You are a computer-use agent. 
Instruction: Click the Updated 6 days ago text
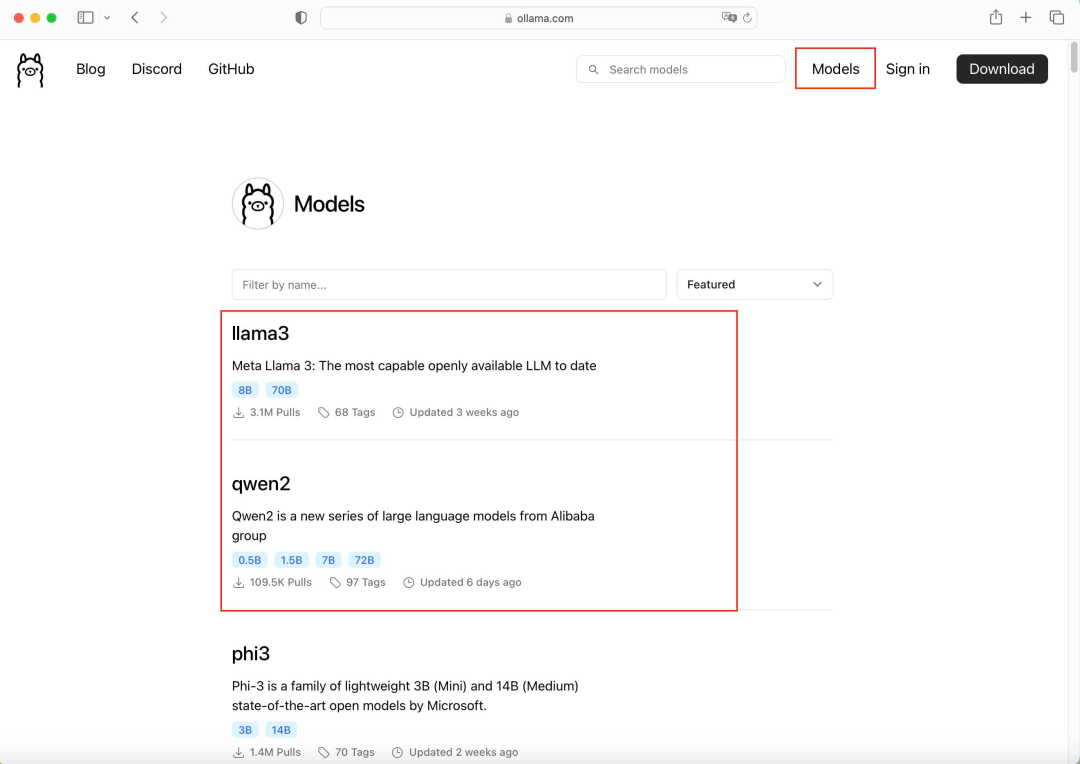[x=470, y=583]
